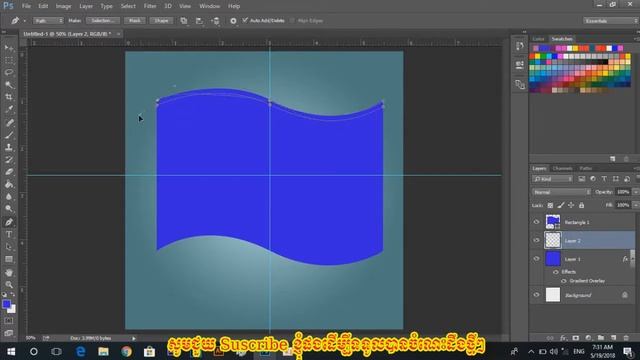The width and height of the screenshot is (640, 360).
Task: Hide the Rectangle 1 layer
Action: pos(536,222)
